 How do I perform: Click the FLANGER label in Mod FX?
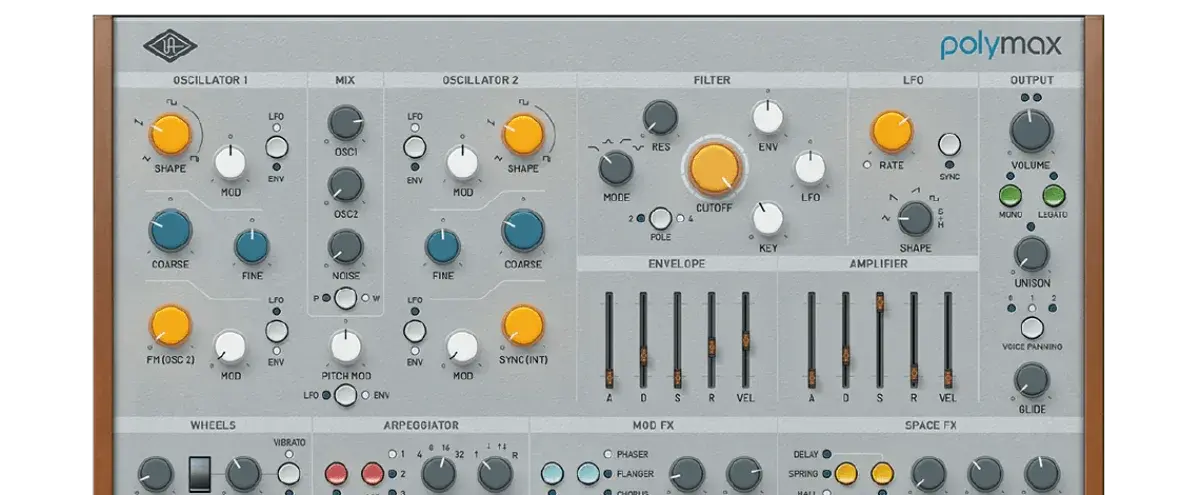tap(635, 473)
